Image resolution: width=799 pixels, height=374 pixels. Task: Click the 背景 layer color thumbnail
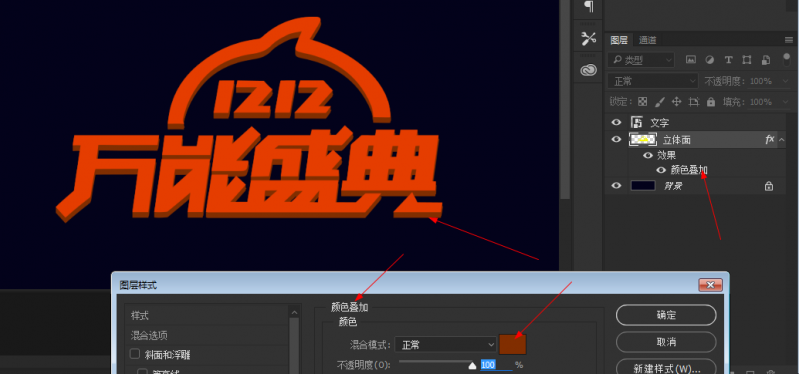643,185
